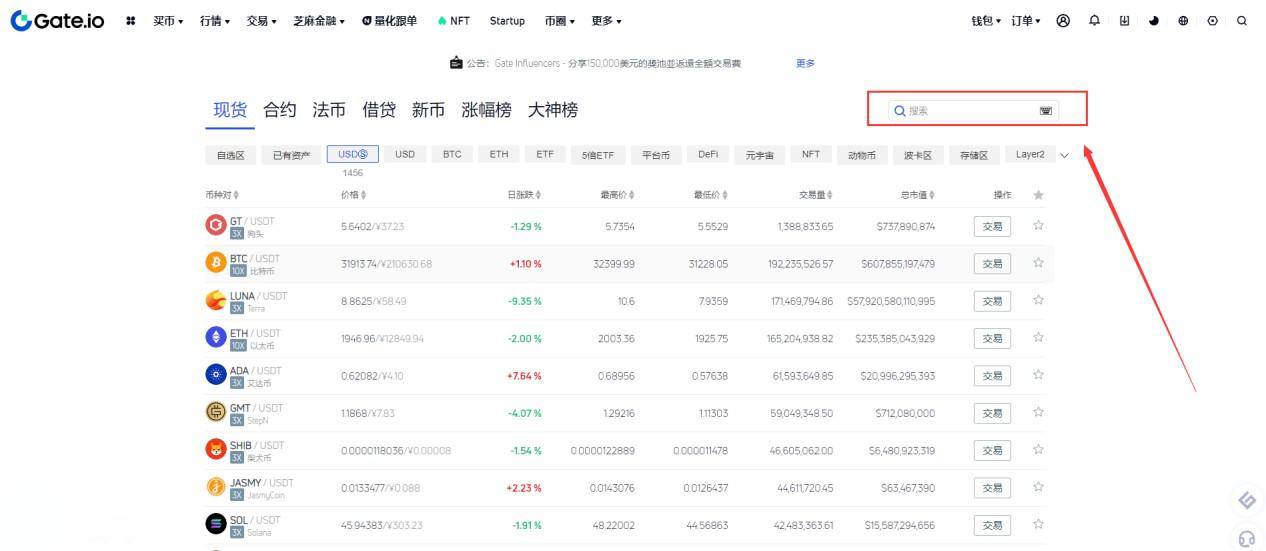The height and width of the screenshot is (551, 1266).
Task: Click 交易 button for BTC/USDT
Action: click(x=992, y=263)
